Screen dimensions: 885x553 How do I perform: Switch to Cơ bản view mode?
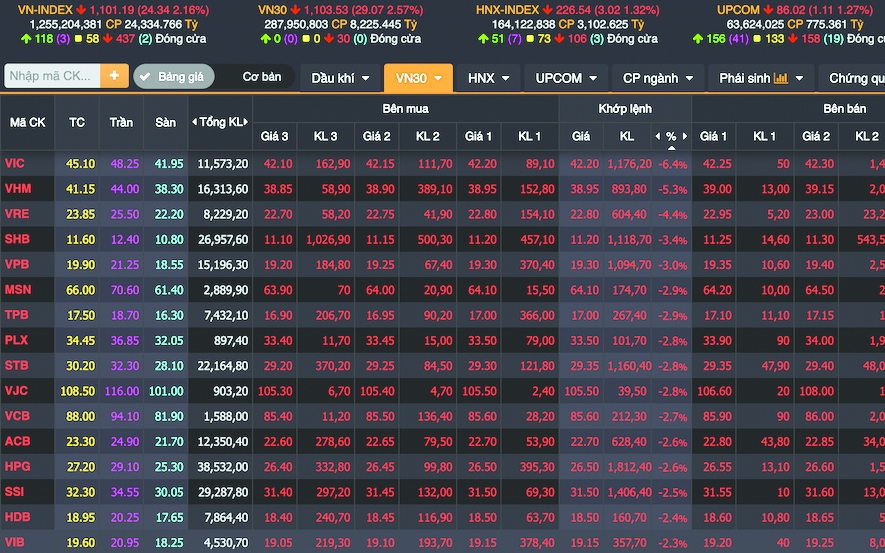(x=262, y=77)
